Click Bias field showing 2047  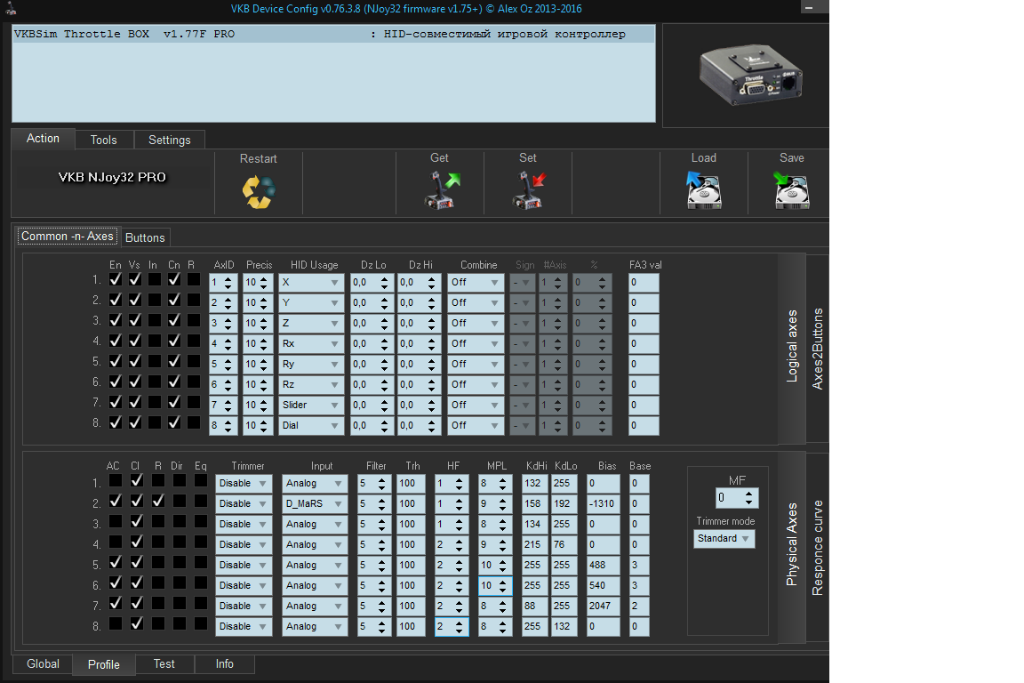pyautogui.click(x=603, y=606)
